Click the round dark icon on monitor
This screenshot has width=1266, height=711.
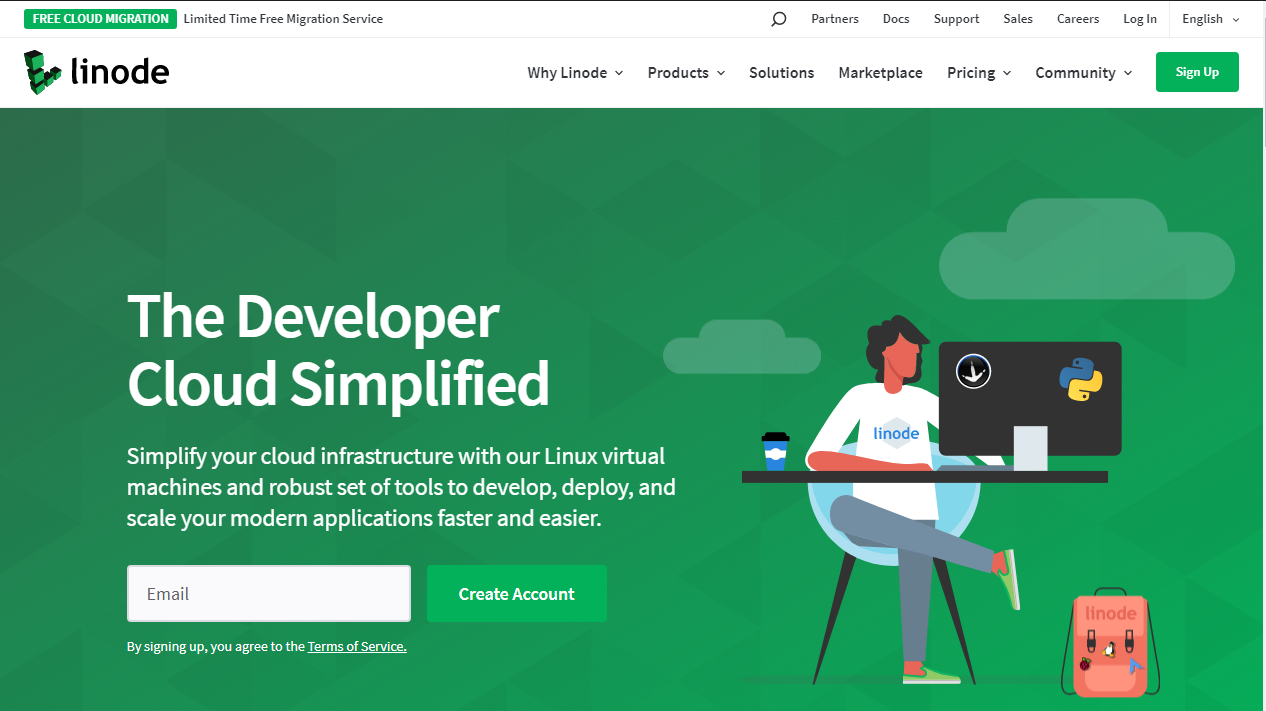pos(972,371)
